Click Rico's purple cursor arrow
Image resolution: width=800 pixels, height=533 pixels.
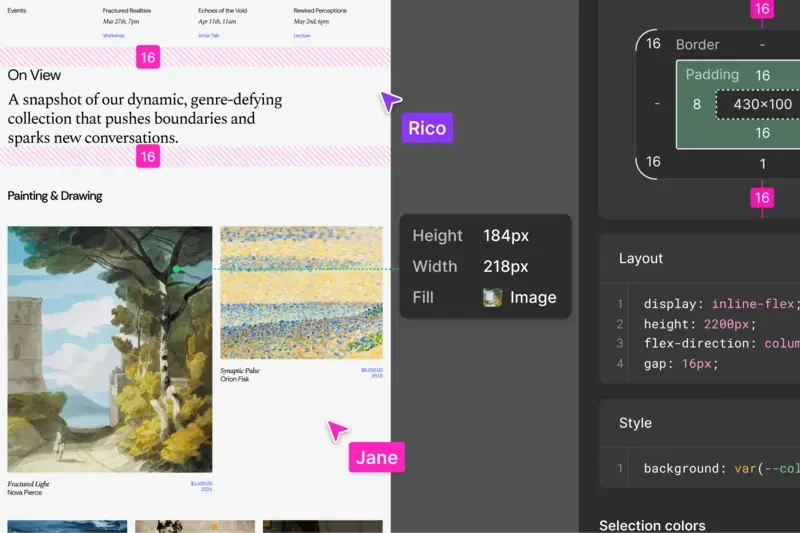[x=389, y=101]
